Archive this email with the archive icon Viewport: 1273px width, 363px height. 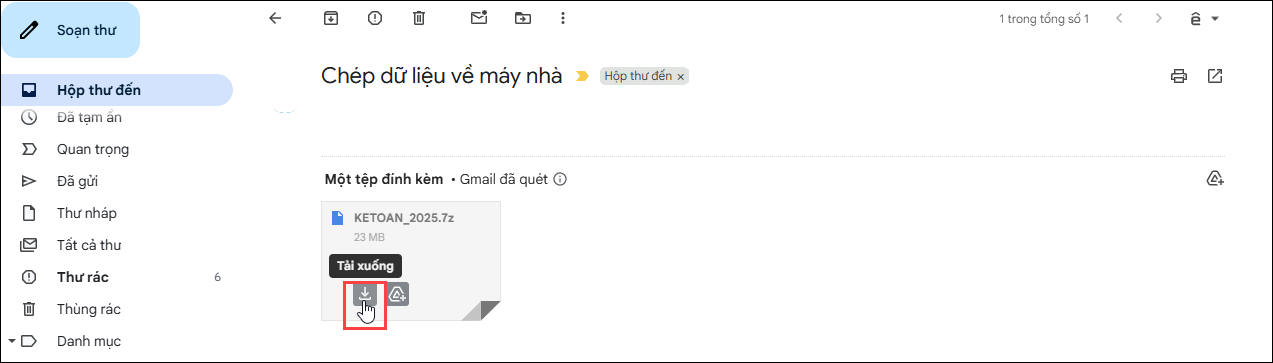click(x=331, y=18)
